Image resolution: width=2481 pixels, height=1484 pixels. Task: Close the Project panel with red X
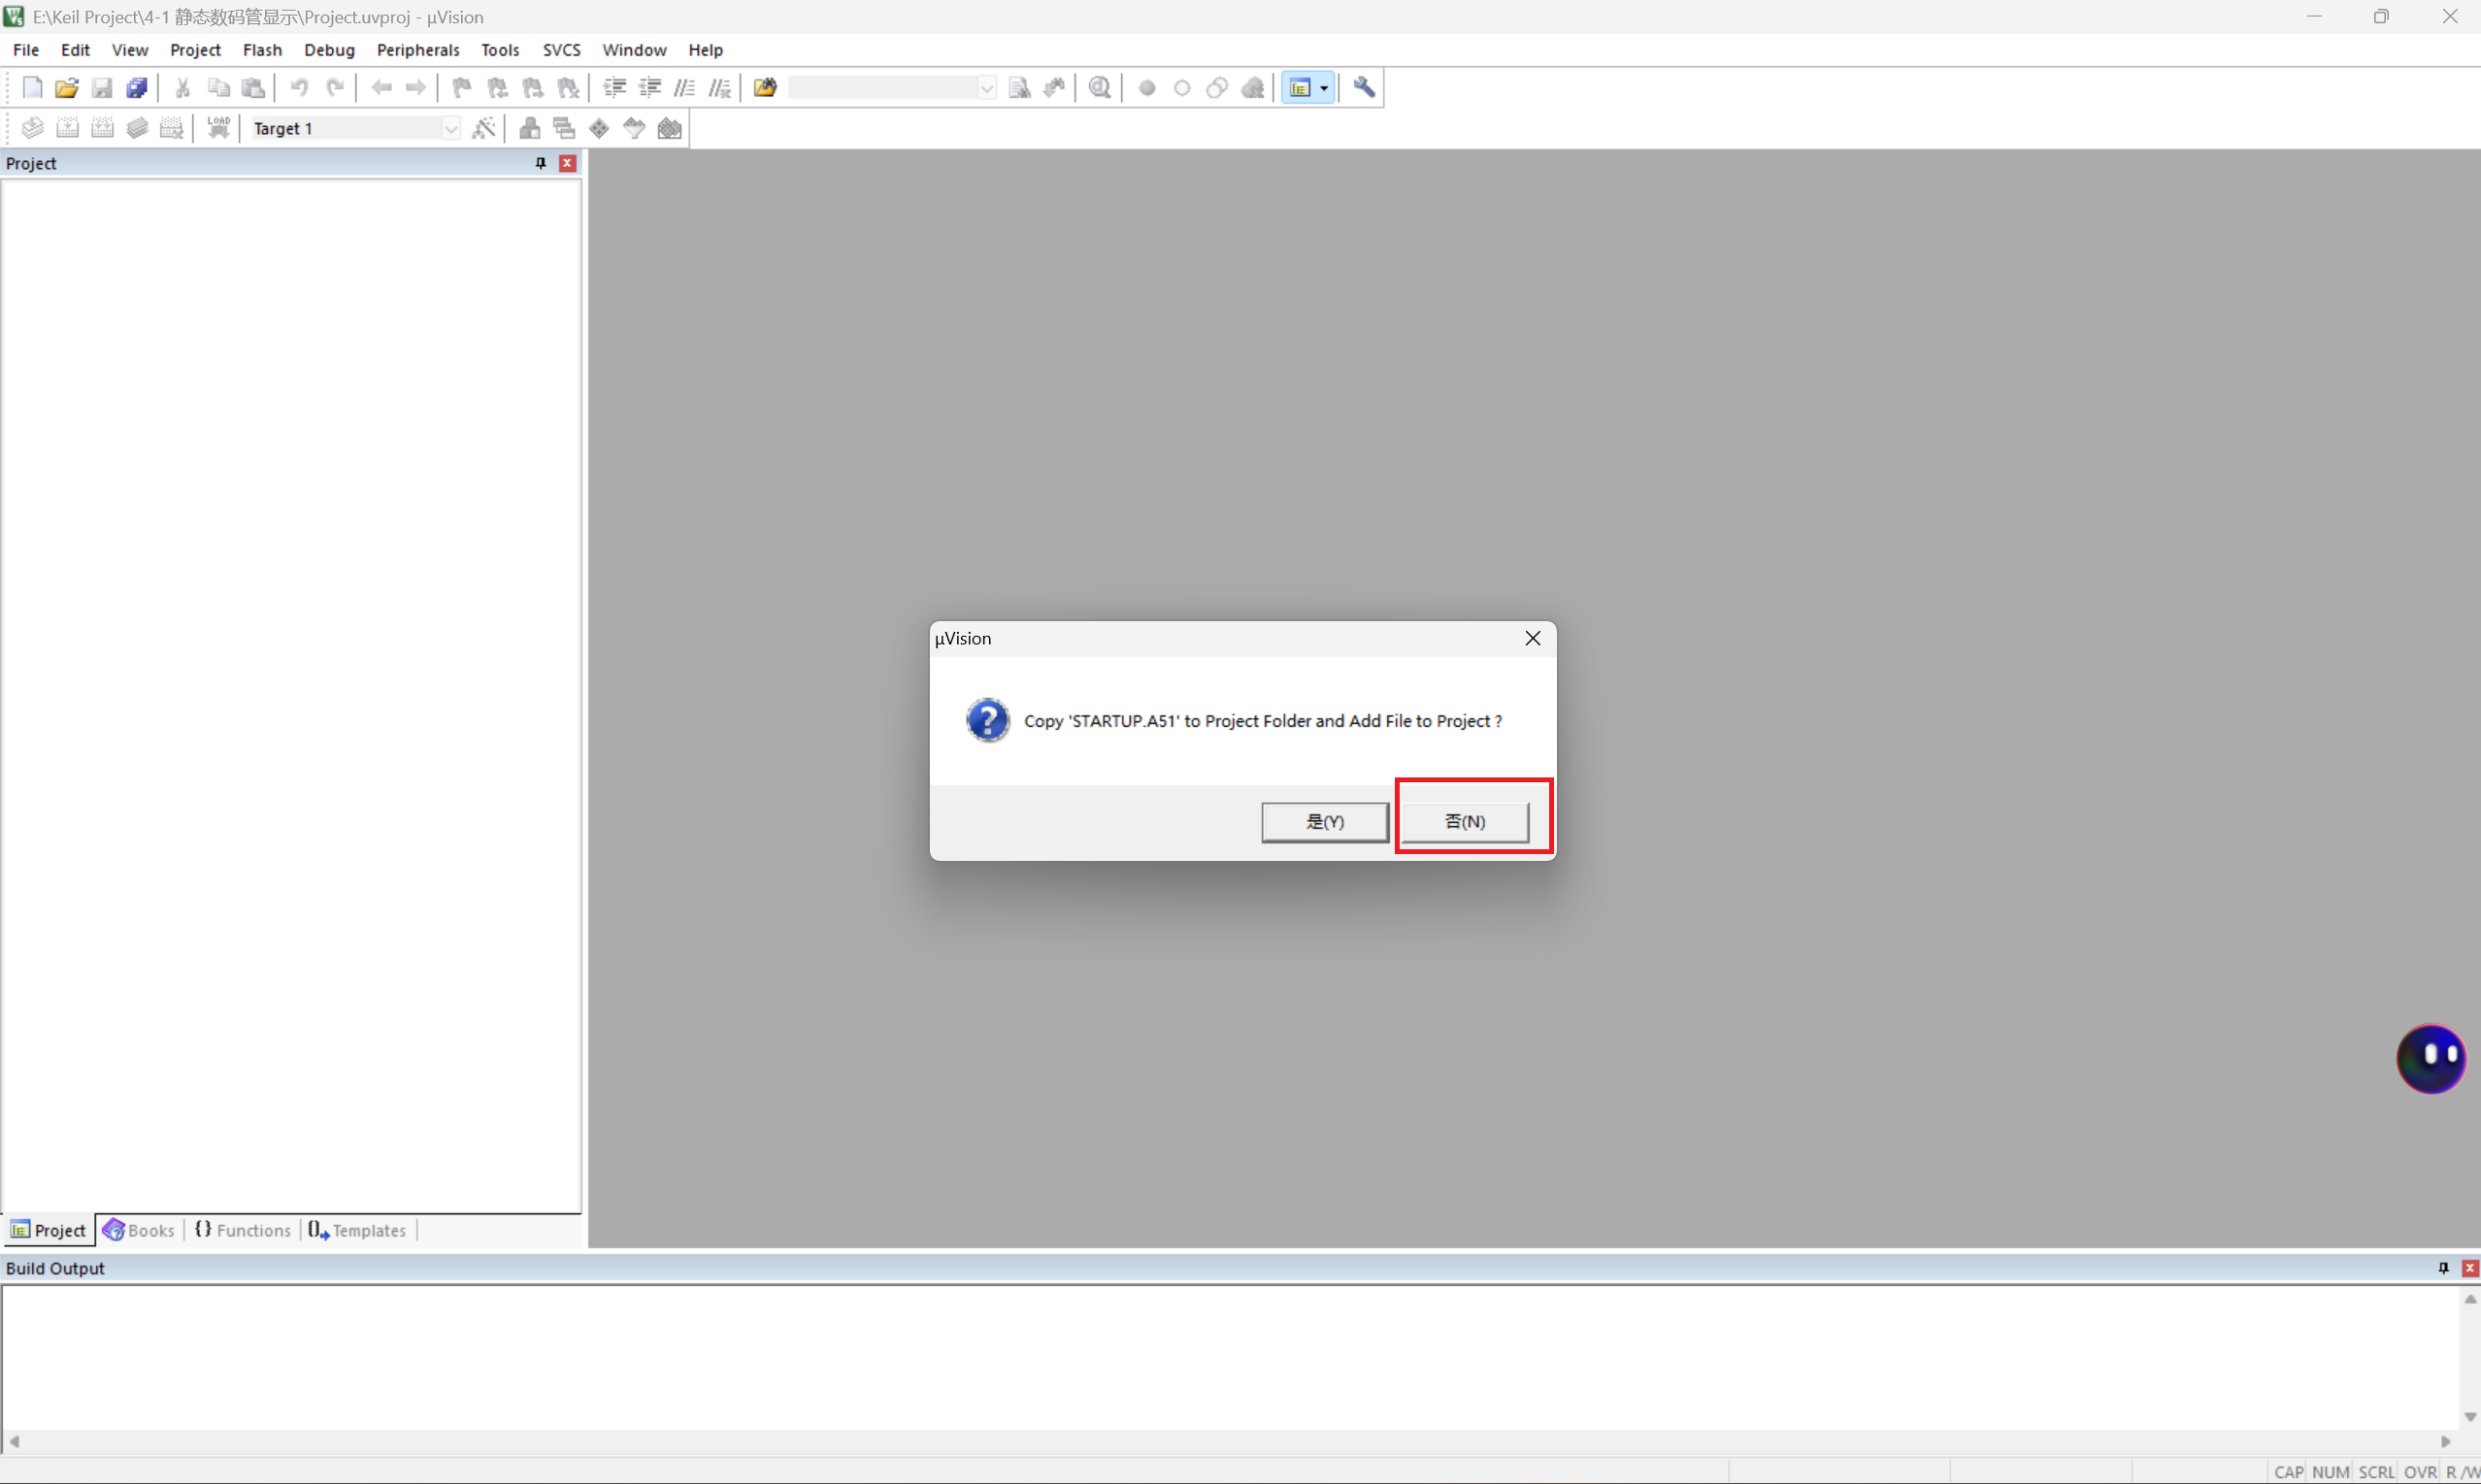pyautogui.click(x=568, y=163)
